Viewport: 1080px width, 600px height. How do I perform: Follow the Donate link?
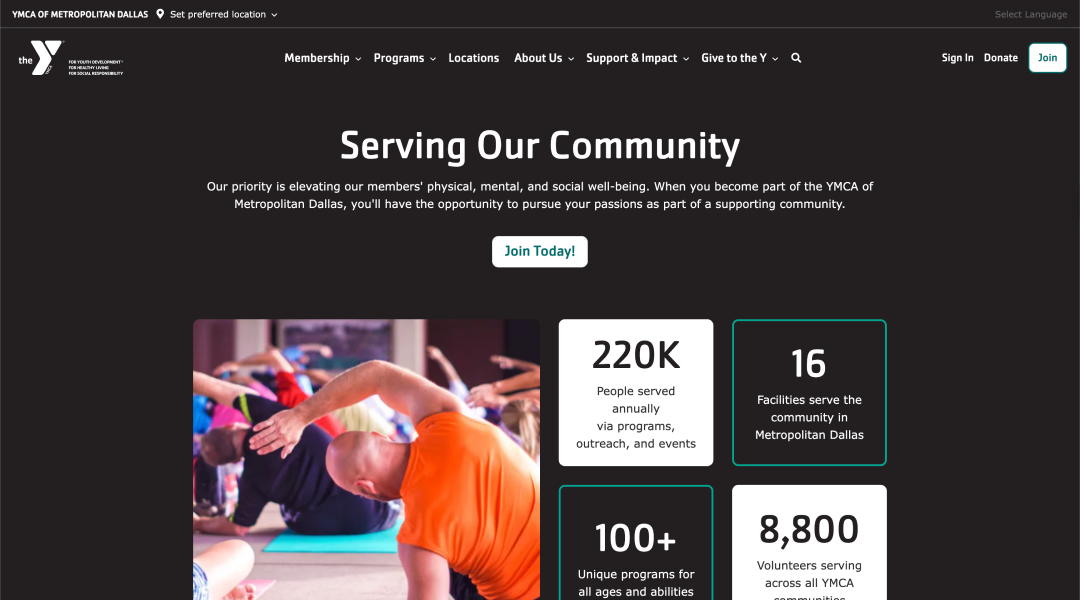[1000, 58]
